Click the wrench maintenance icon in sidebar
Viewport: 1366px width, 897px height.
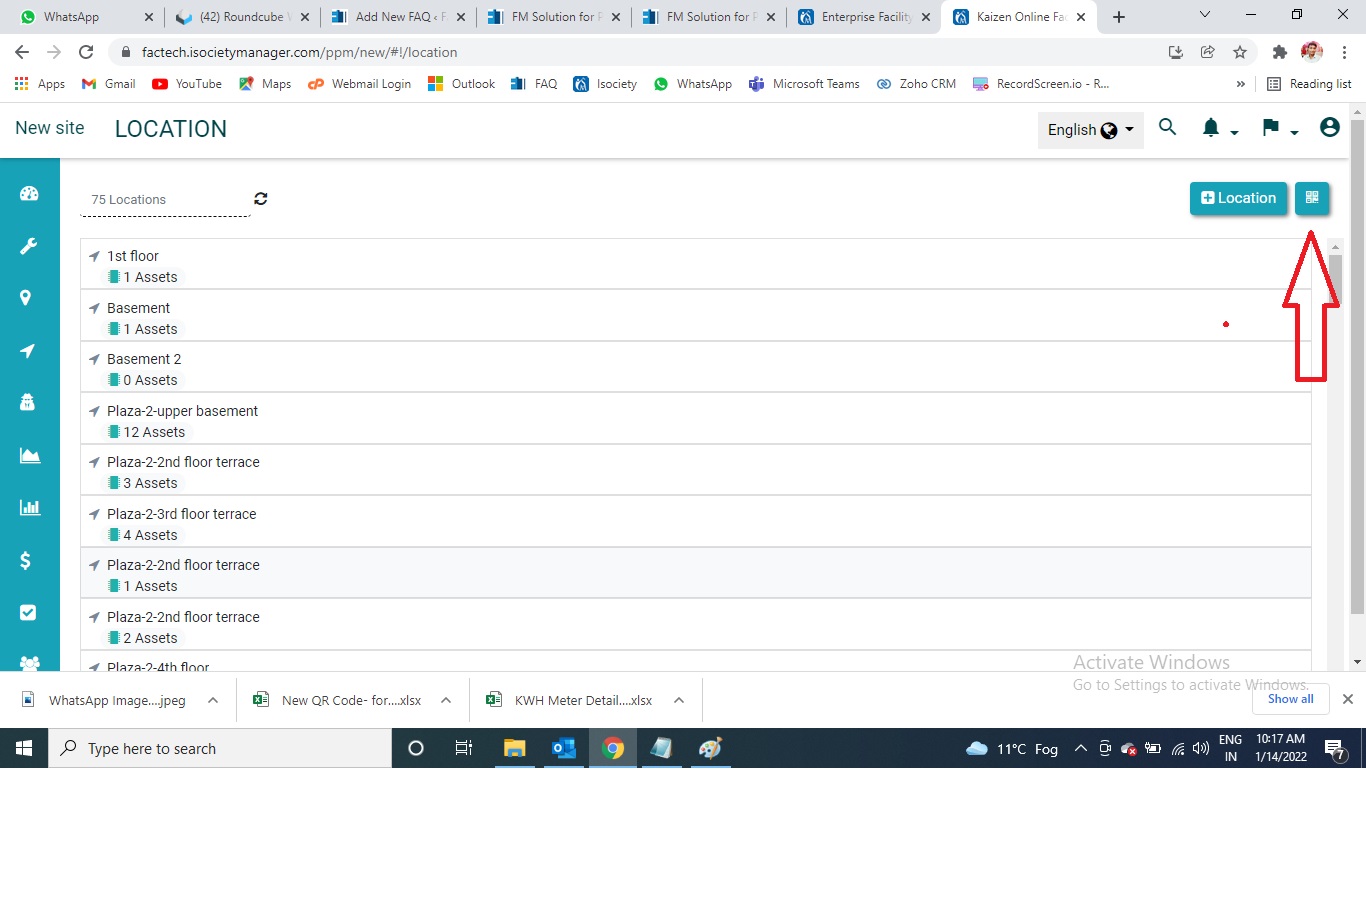(29, 246)
